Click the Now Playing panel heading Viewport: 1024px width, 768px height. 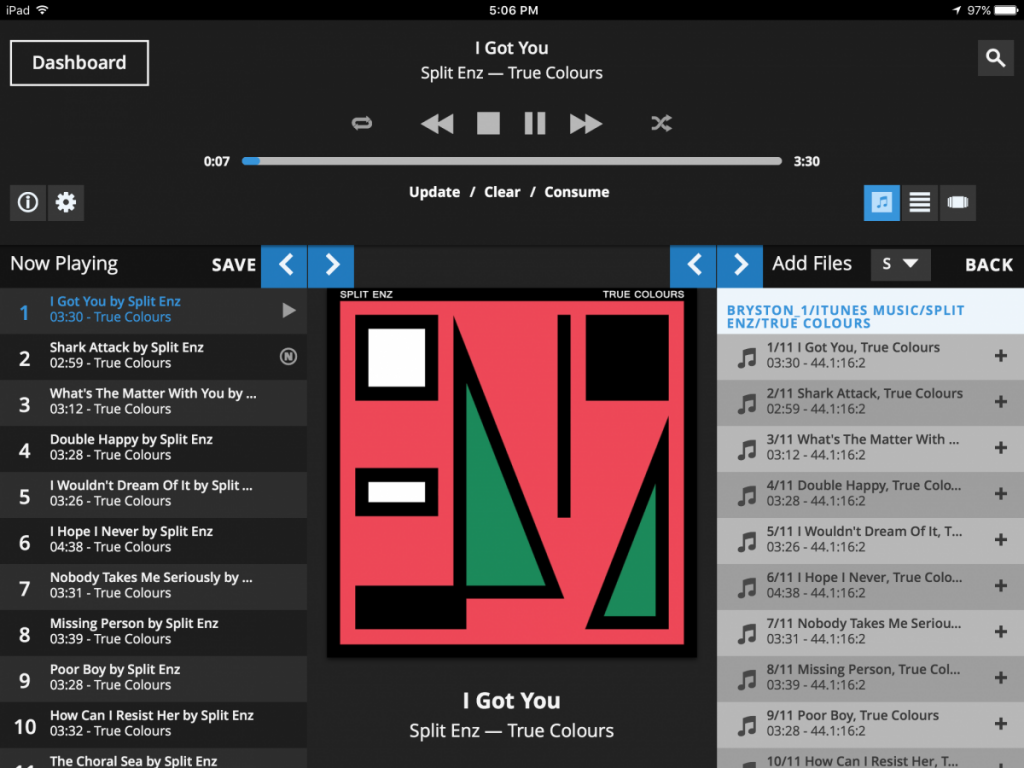pyautogui.click(x=64, y=264)
